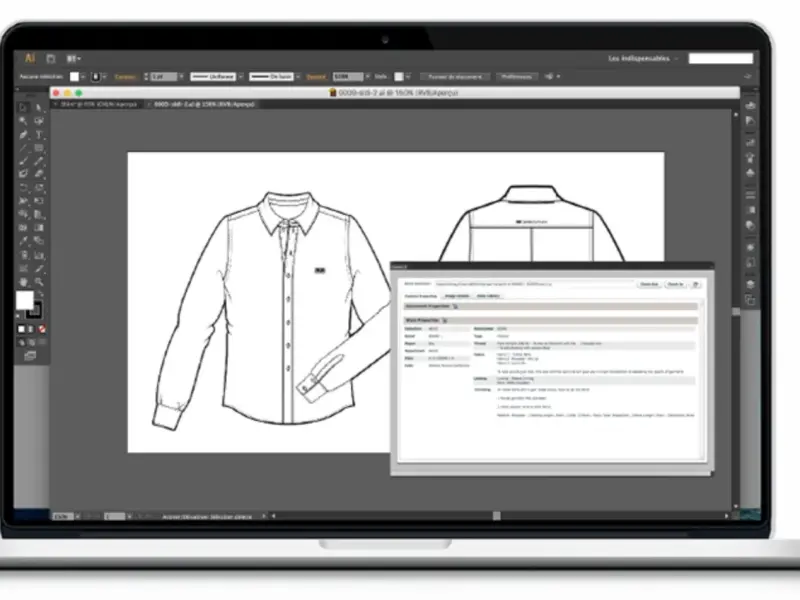The height and width of the screenshot is (600, 800).
Task: Select the Eraser tool
Action: pyautogui.click(x=39, y=174)
